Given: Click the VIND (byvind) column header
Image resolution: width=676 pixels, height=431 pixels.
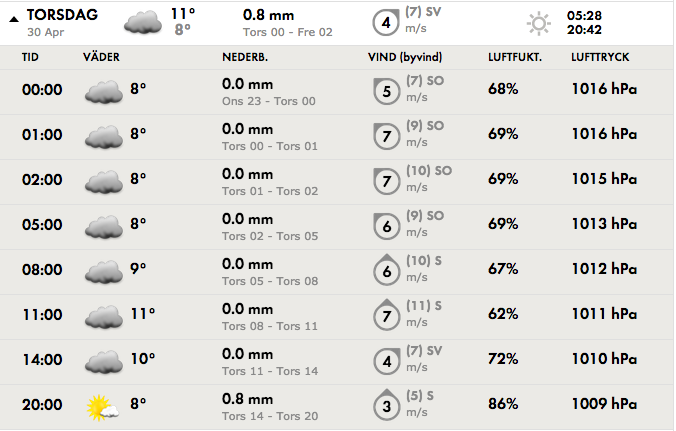Looking at the screenshot, I should pyautogui.click(x=405, y=57).
